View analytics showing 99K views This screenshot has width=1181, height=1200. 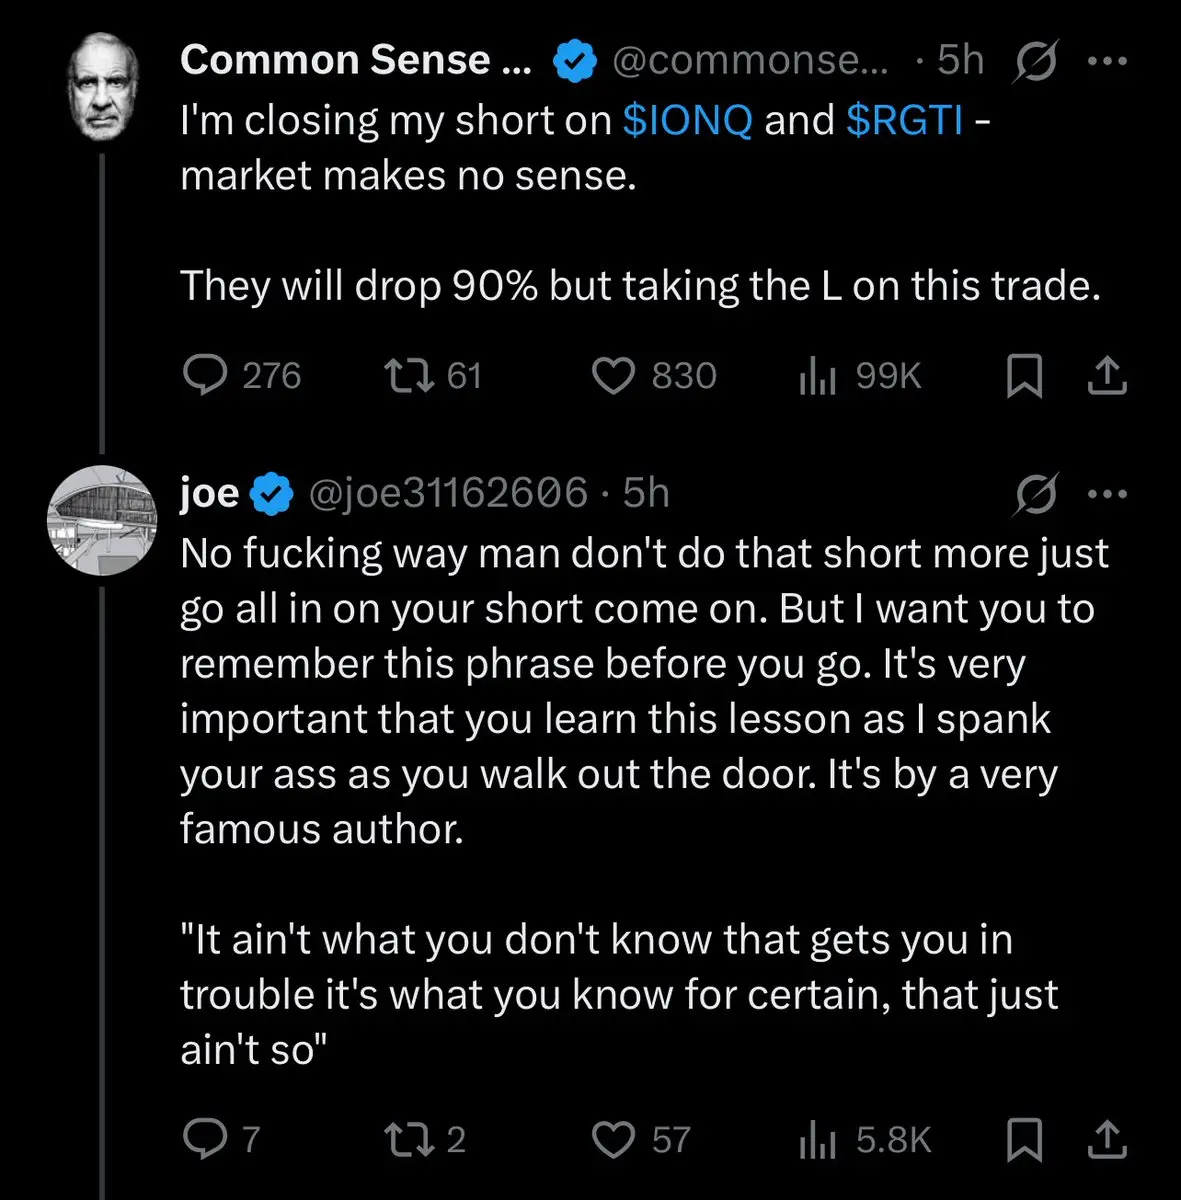click(817, 377)
